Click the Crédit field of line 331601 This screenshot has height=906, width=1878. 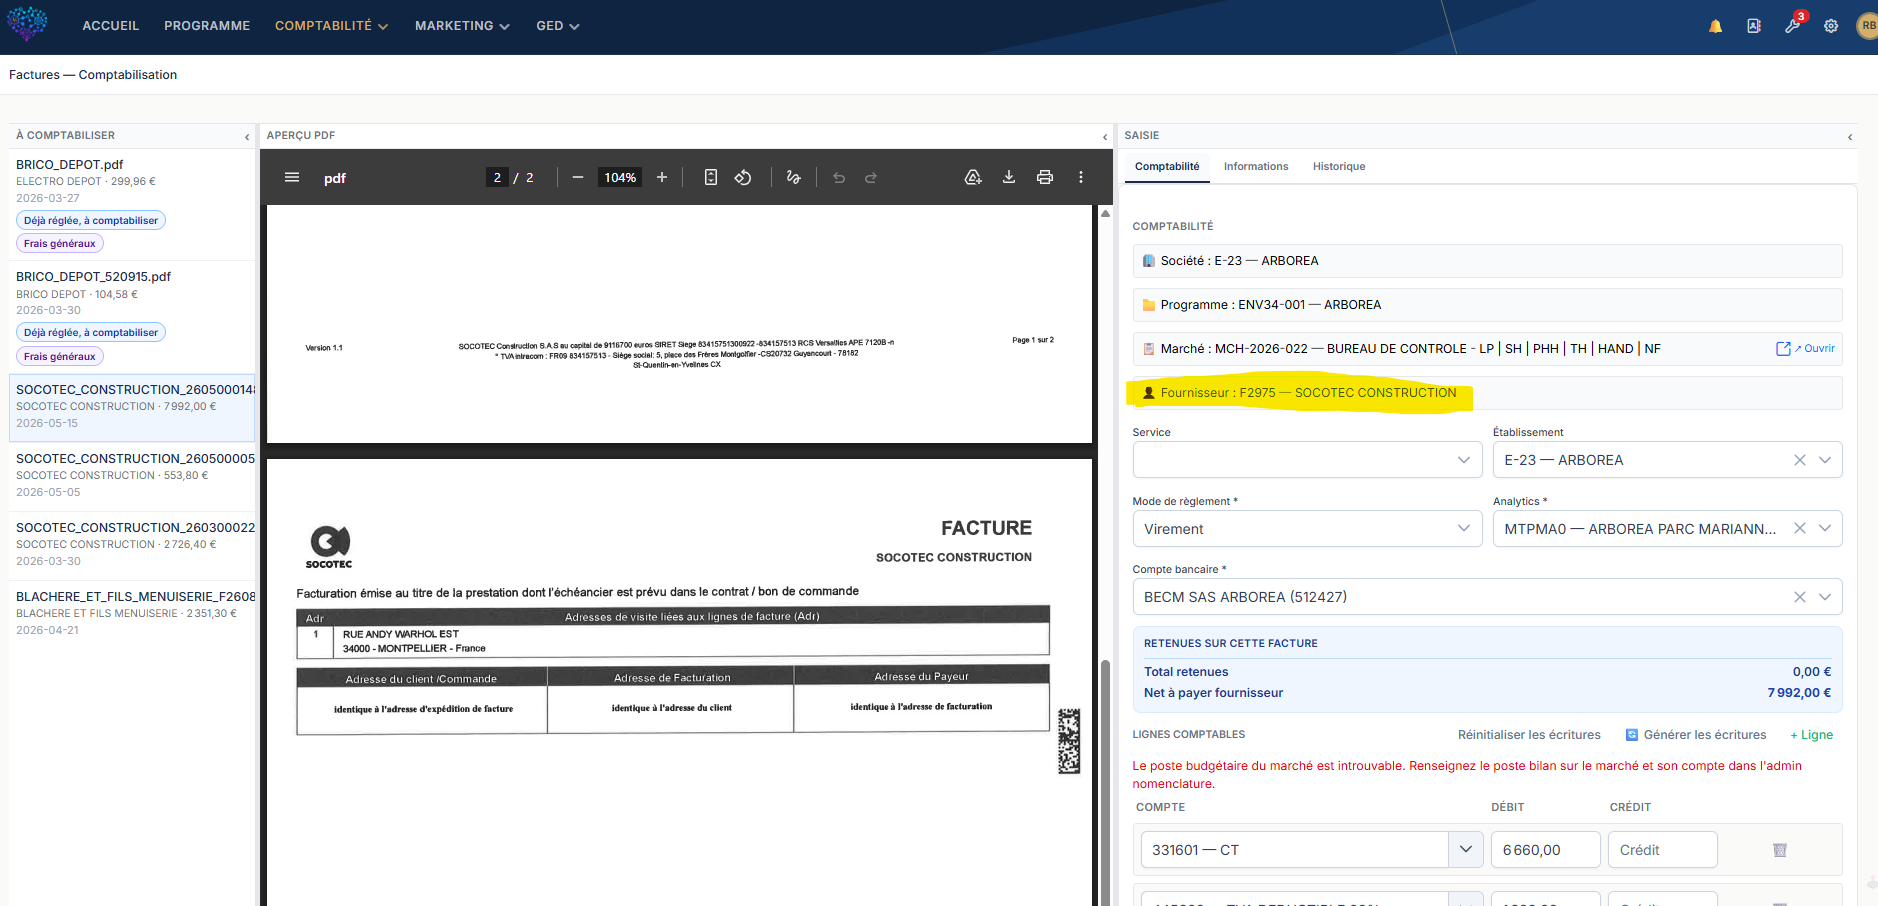point(1663,850)
